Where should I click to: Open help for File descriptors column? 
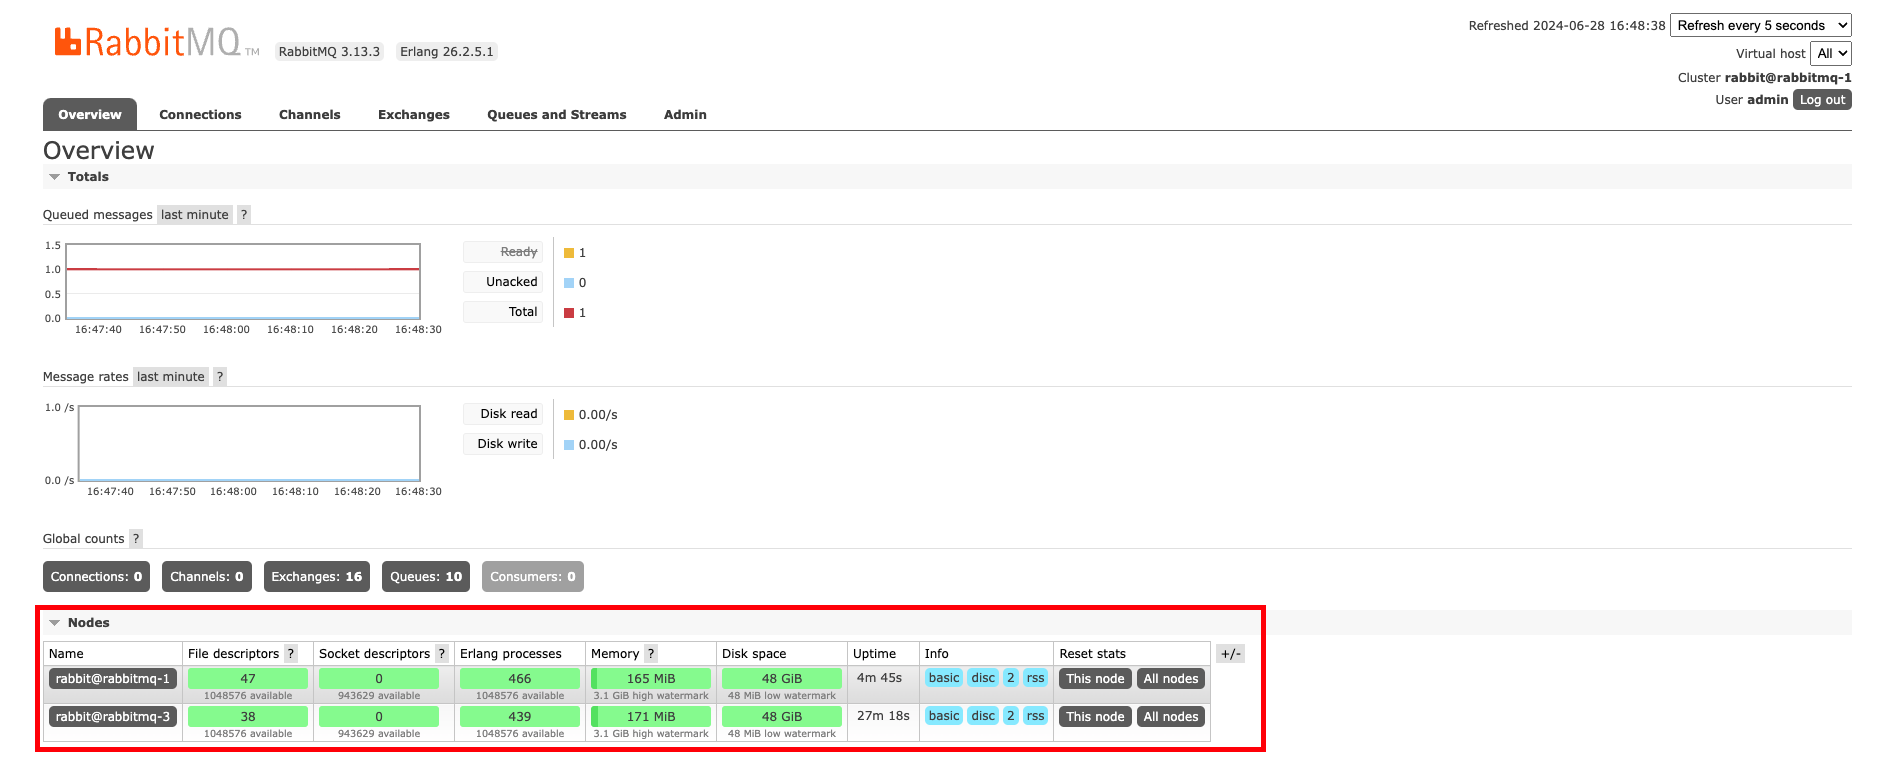tap(291, 654)
